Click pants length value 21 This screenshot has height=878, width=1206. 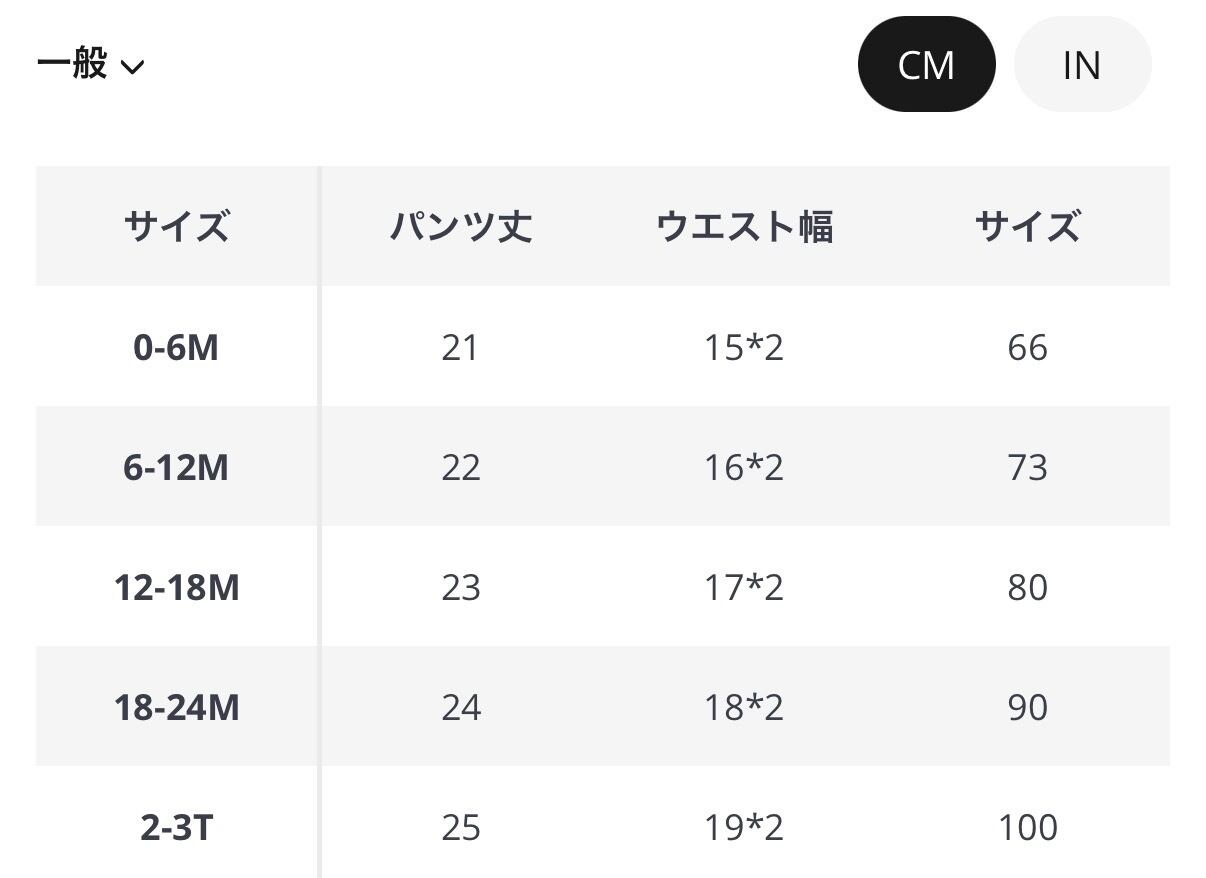pyautogui.click(x=461, y=347)
